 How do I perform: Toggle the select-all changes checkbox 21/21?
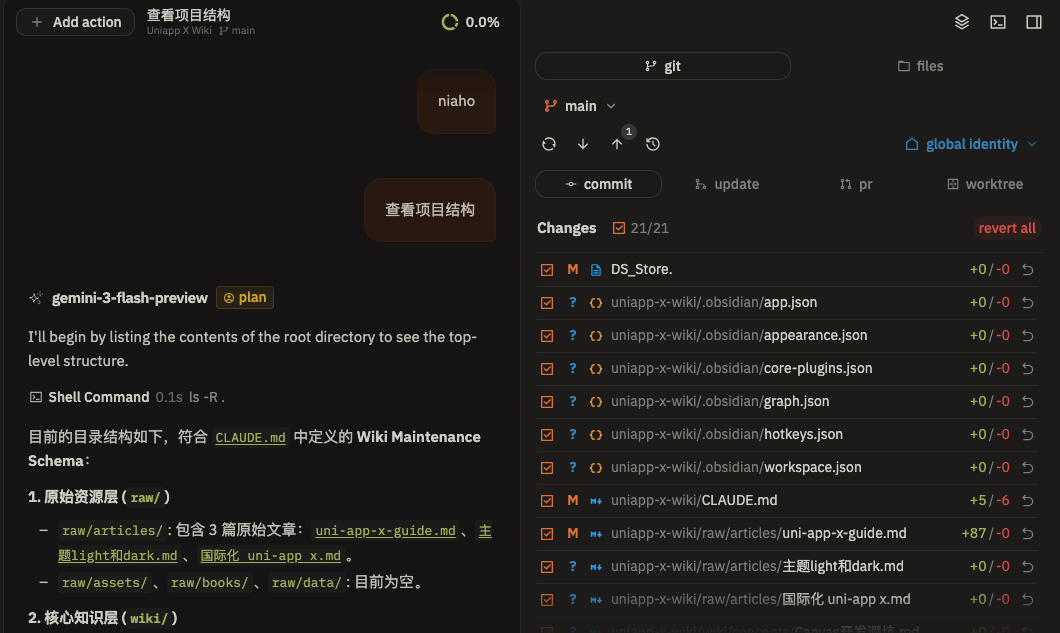click(619, 228)
